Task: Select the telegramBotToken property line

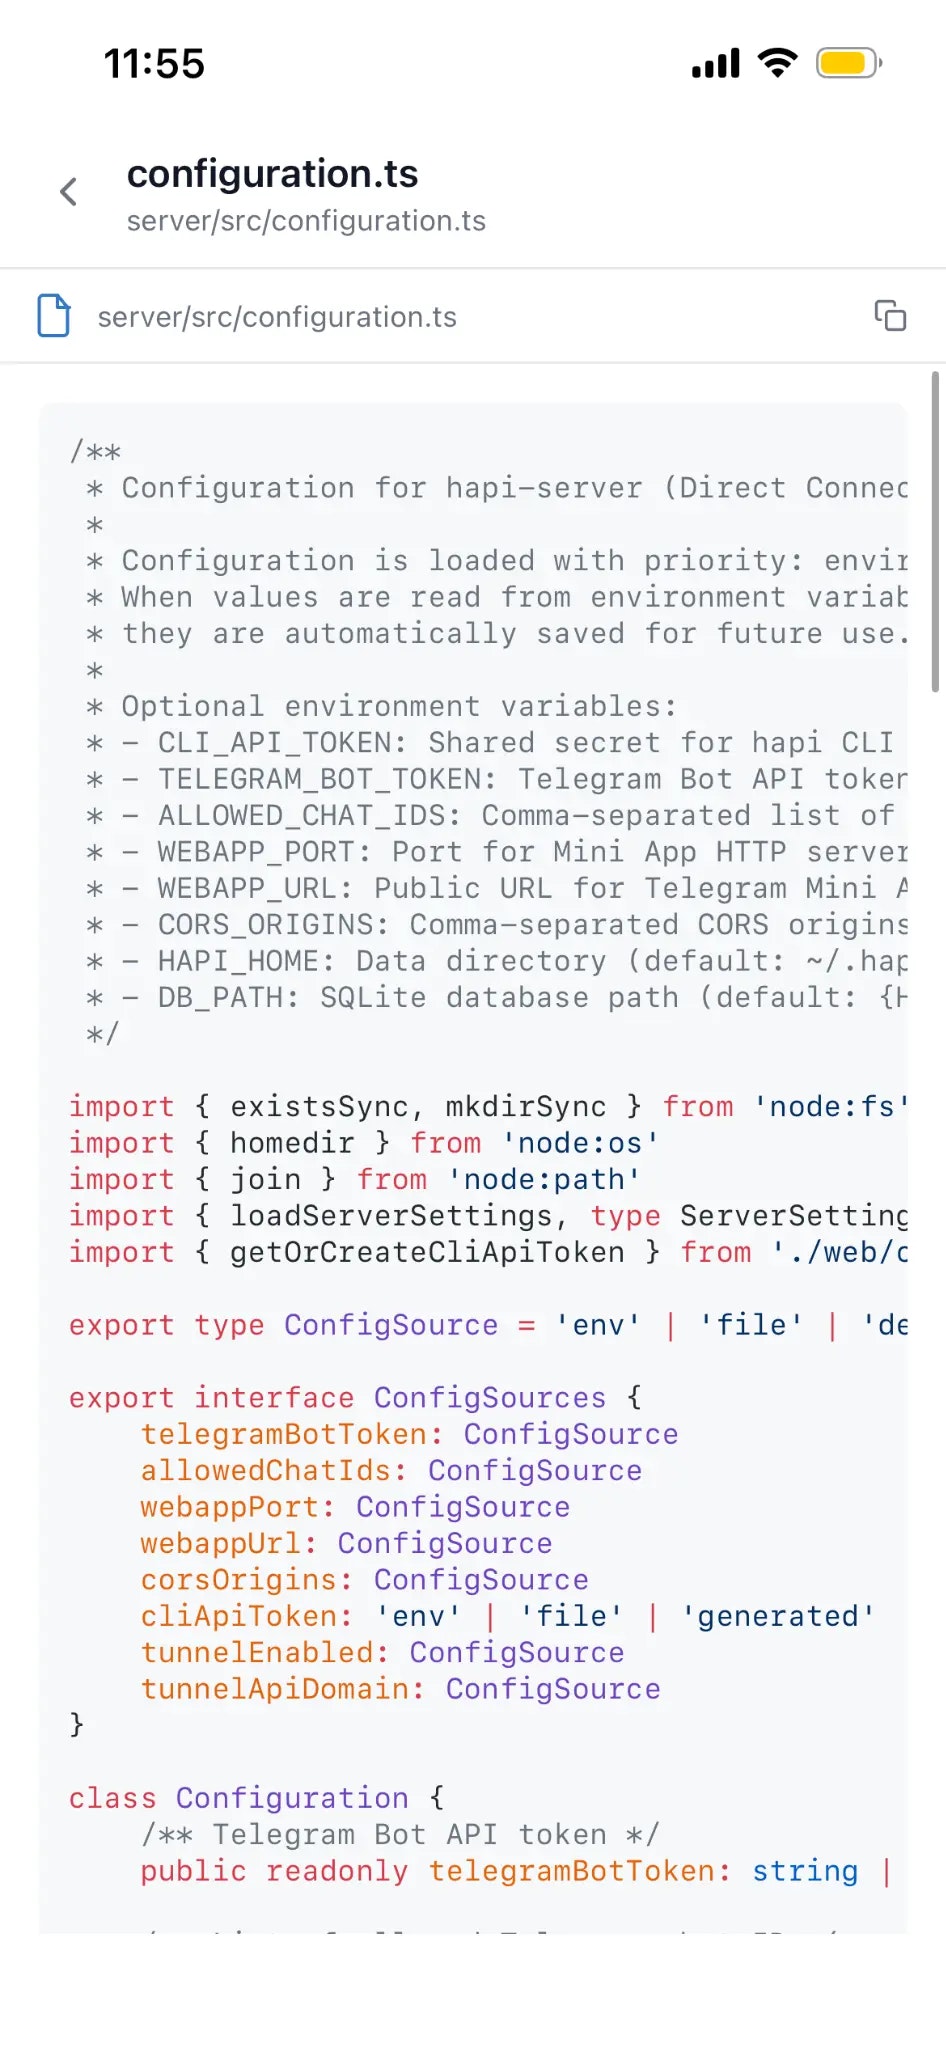Action: click(x=409, y=1434)
